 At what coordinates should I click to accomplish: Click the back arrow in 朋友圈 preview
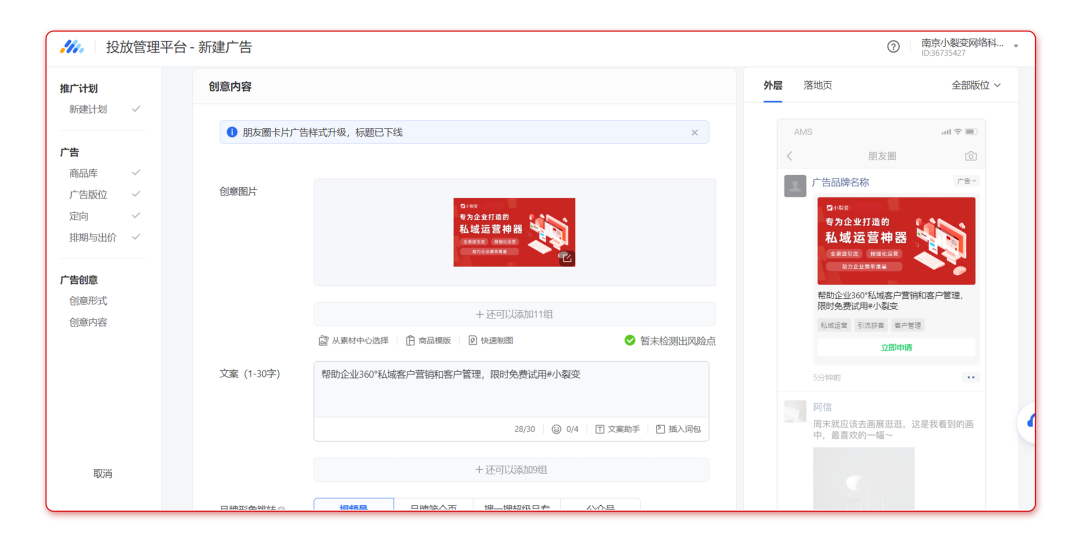(x=789, y=156)
